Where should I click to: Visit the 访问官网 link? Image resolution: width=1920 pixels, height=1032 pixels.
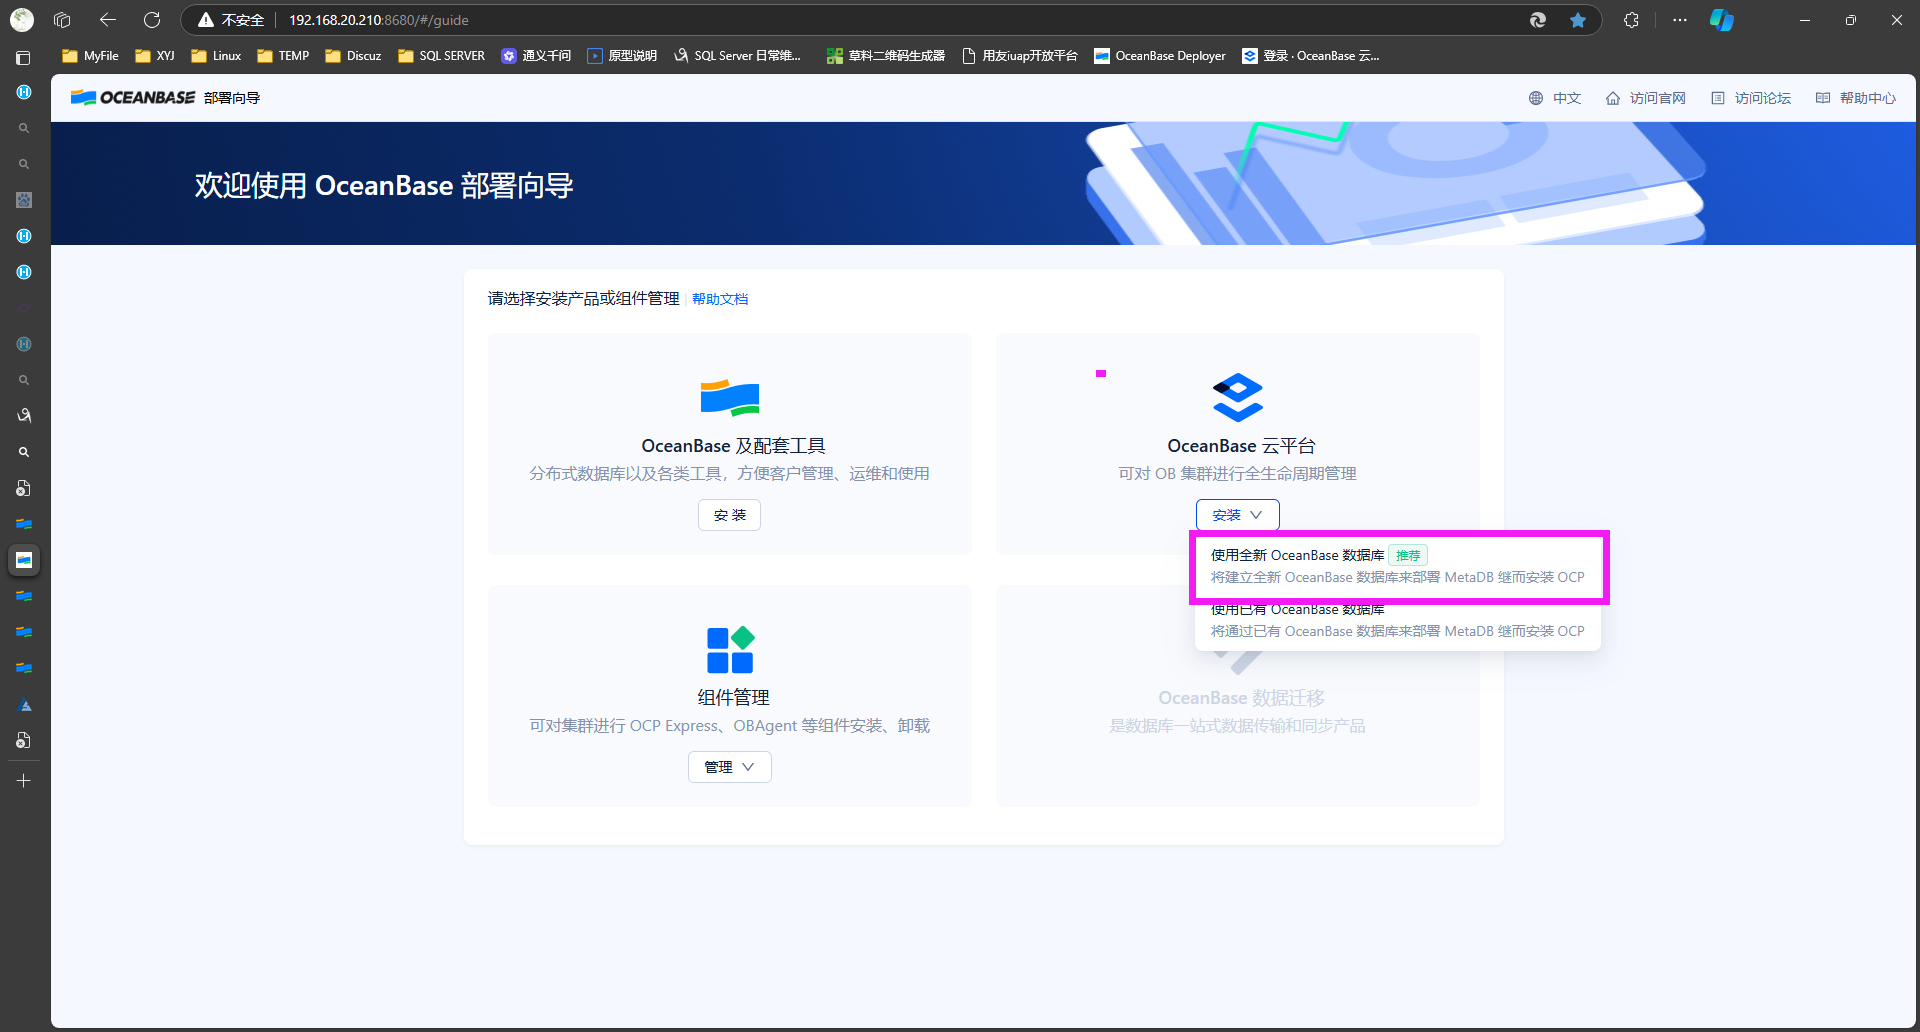coord(1646,98)
